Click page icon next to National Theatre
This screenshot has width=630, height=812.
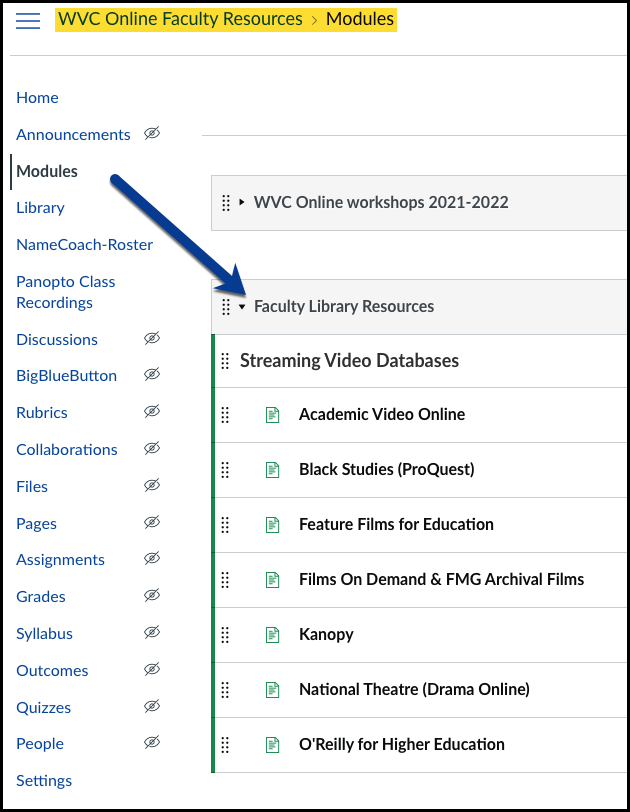point(272,690)
